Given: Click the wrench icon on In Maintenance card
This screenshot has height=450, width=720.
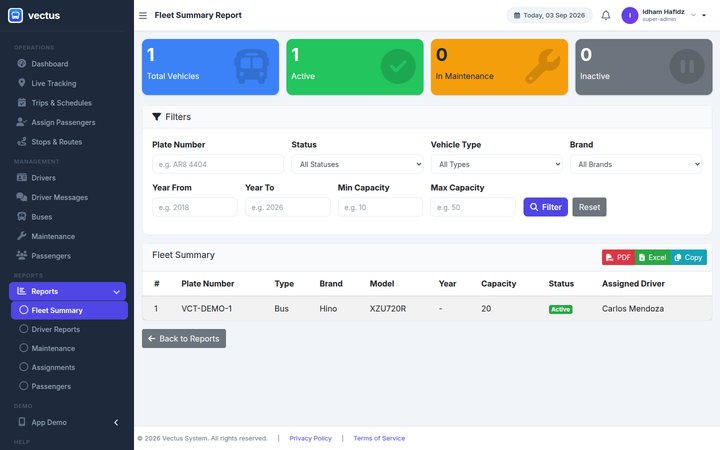Looking at the screenshot, I should point(543,67).
